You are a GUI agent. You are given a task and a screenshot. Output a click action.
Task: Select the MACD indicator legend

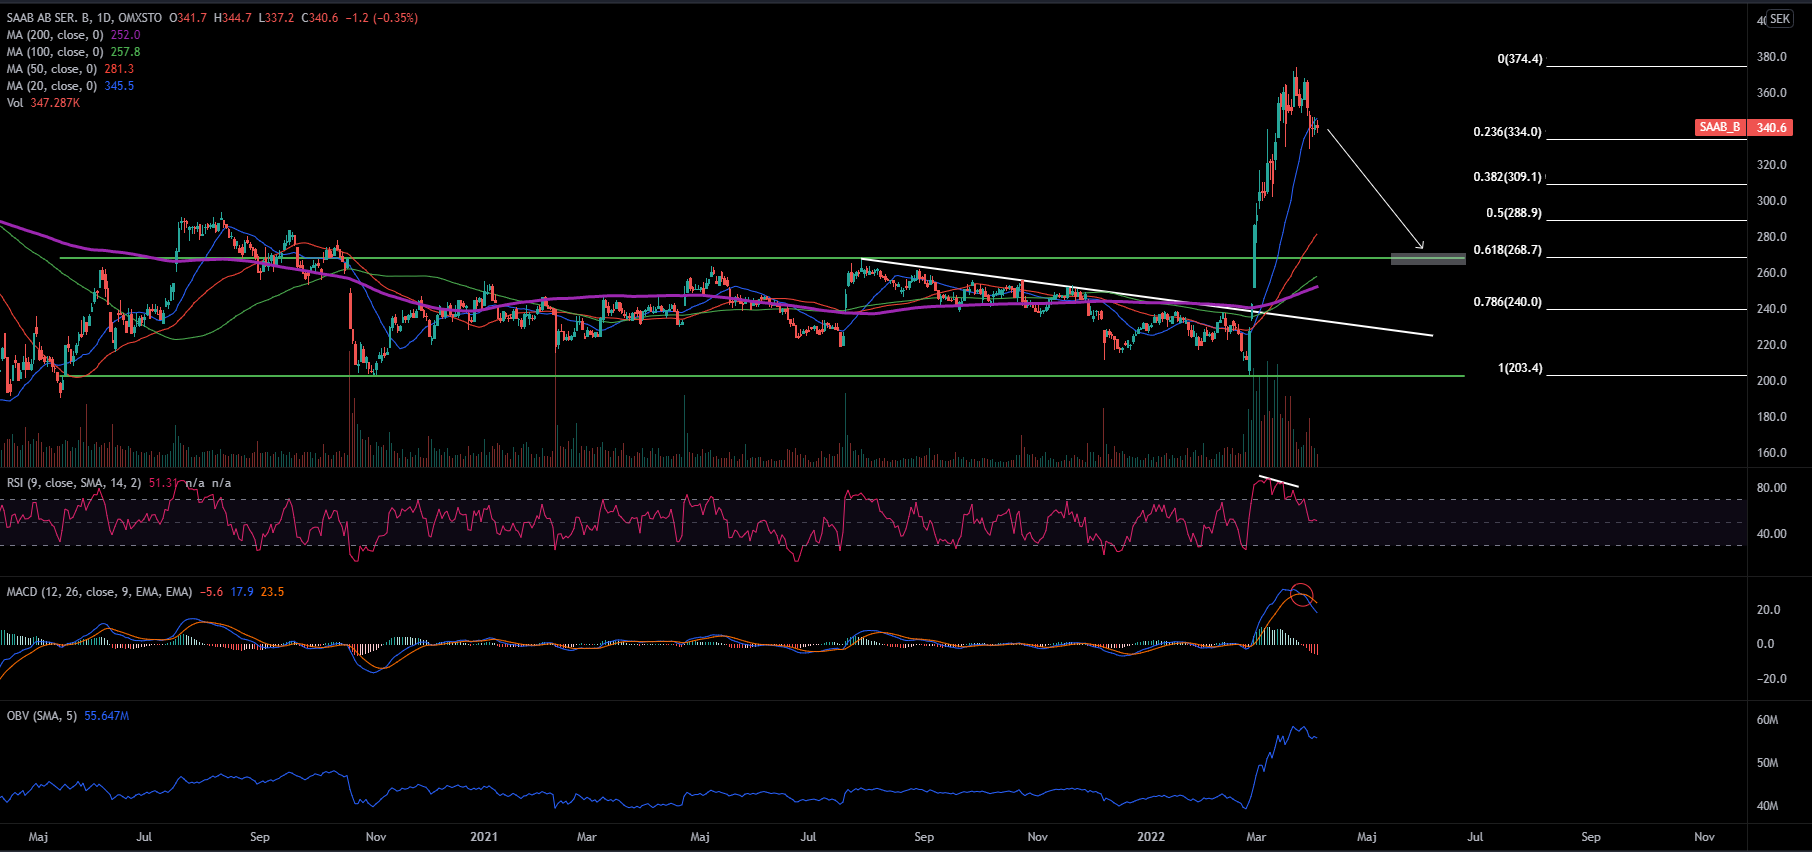(x=99, y=592)
